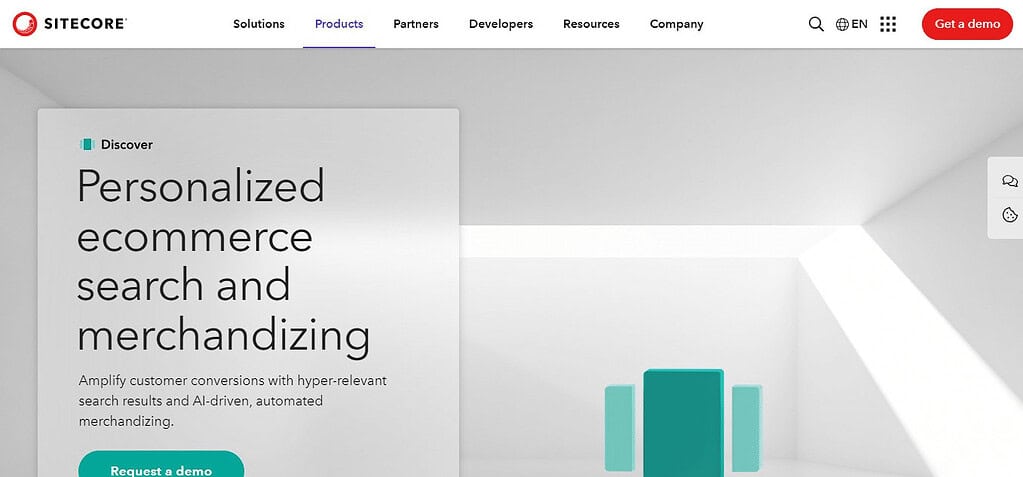1023x477 pixels.
Task: Open the EN language selector
Action: tap(851, 24)
